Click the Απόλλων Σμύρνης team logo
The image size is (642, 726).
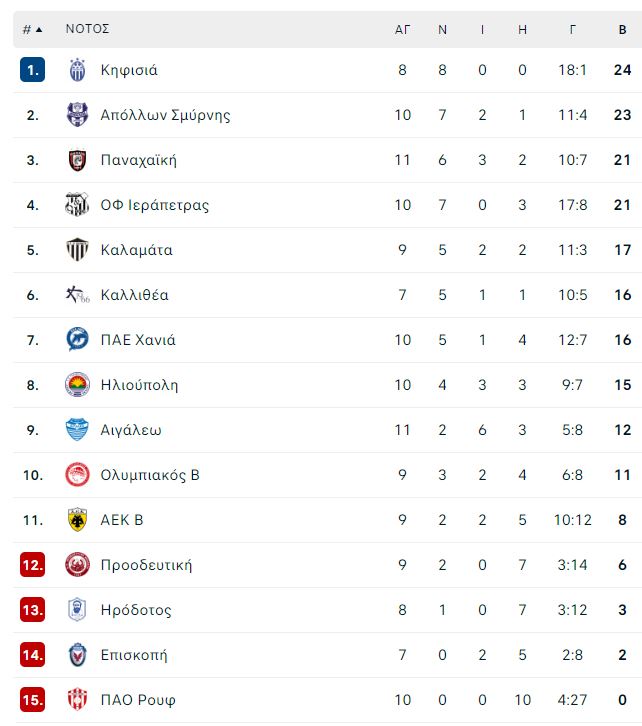77,115
